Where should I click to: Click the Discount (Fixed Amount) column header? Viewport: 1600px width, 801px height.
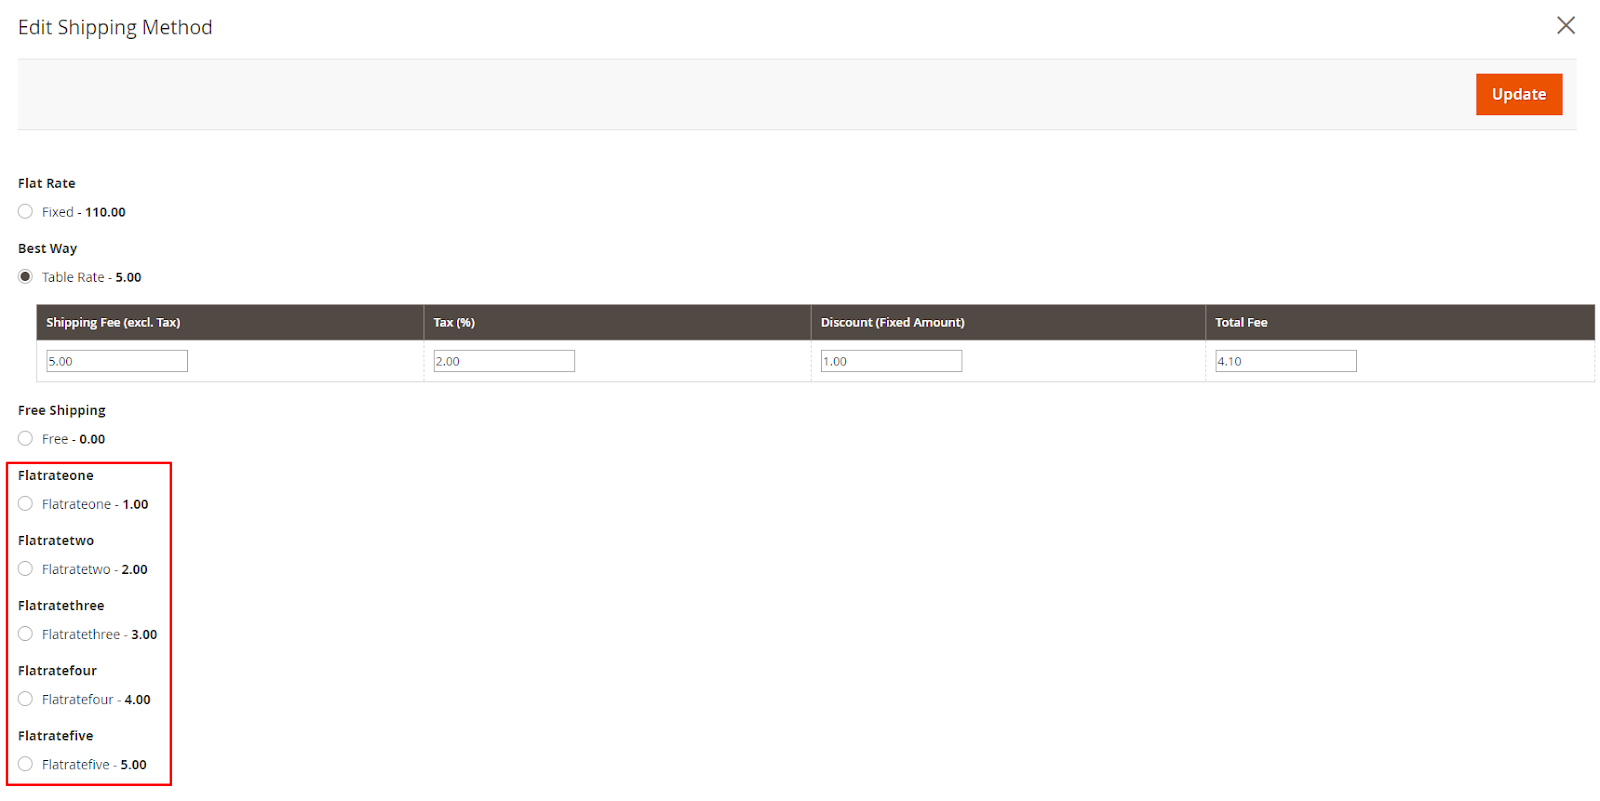pos(892,322)
